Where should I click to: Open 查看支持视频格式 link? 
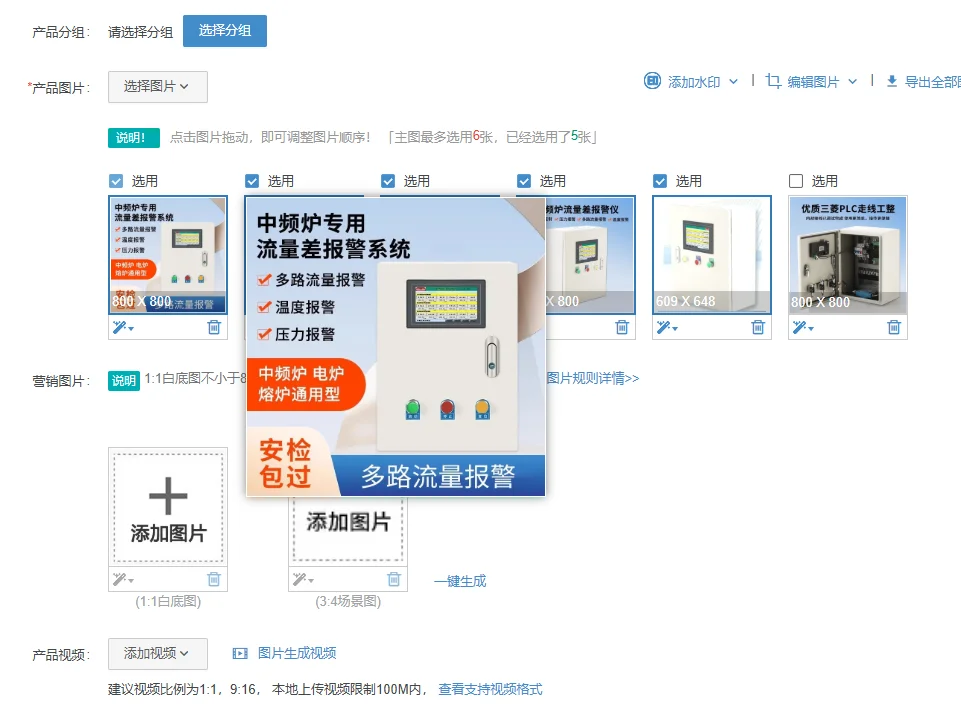[x=490, y=690]
